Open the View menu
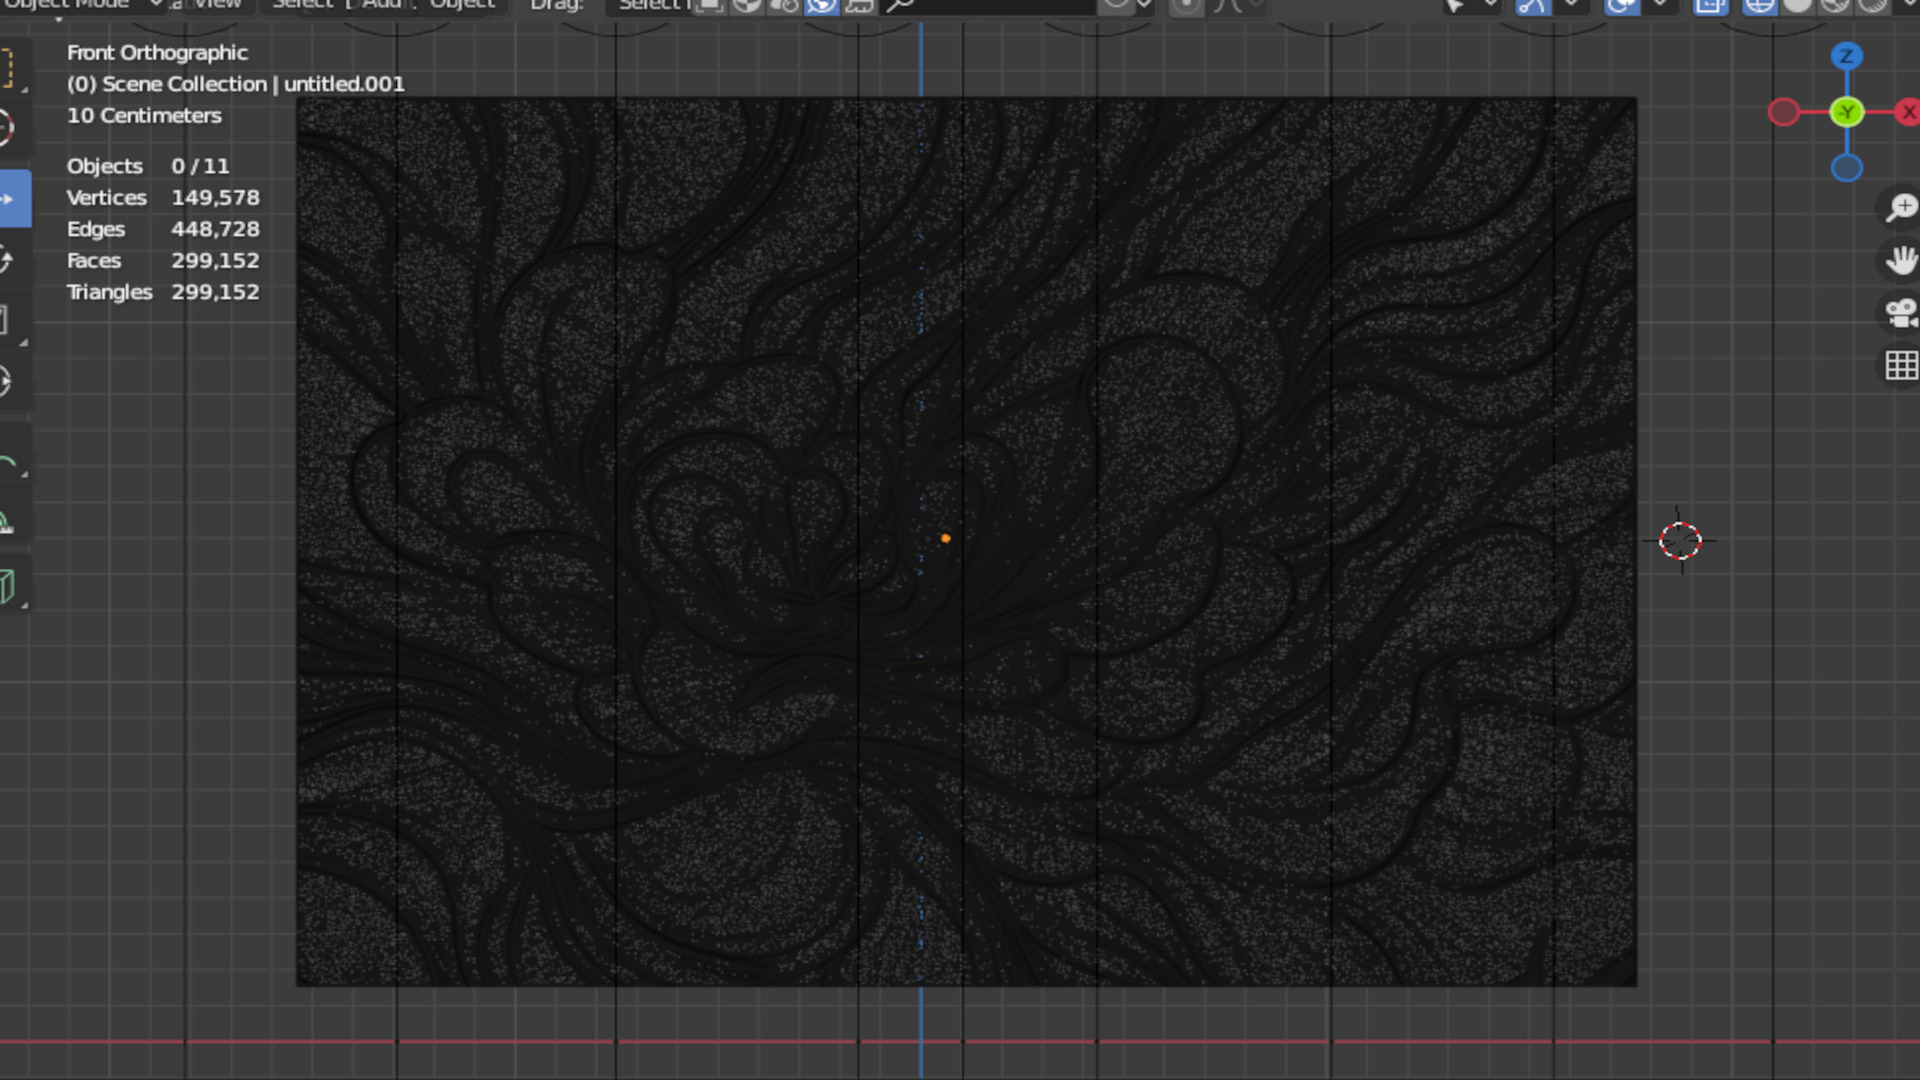 point(217,5)
